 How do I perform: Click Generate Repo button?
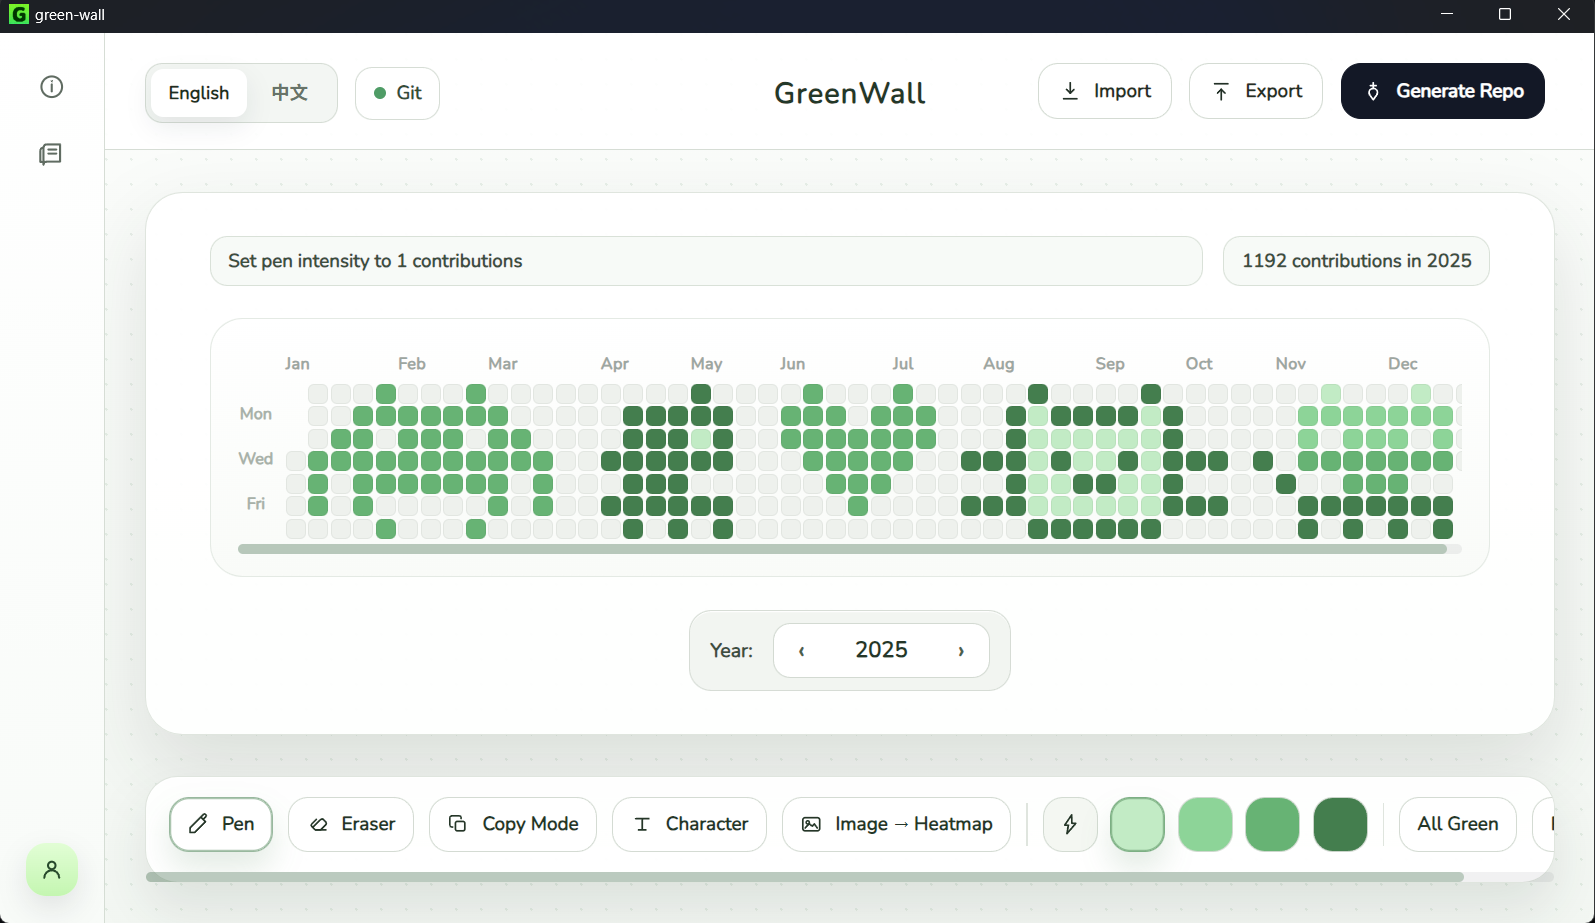[x=1443, y=91]
